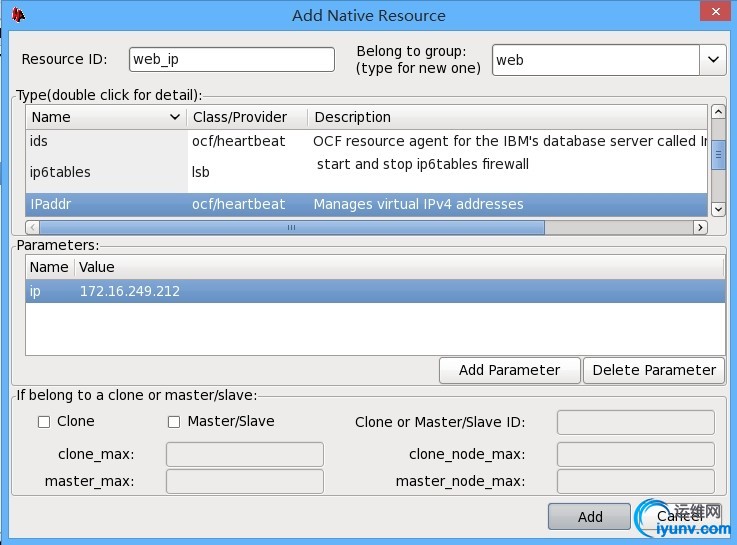
Task: Click the type list horizontal scrollbar thumb
Action: coord(292,227)
